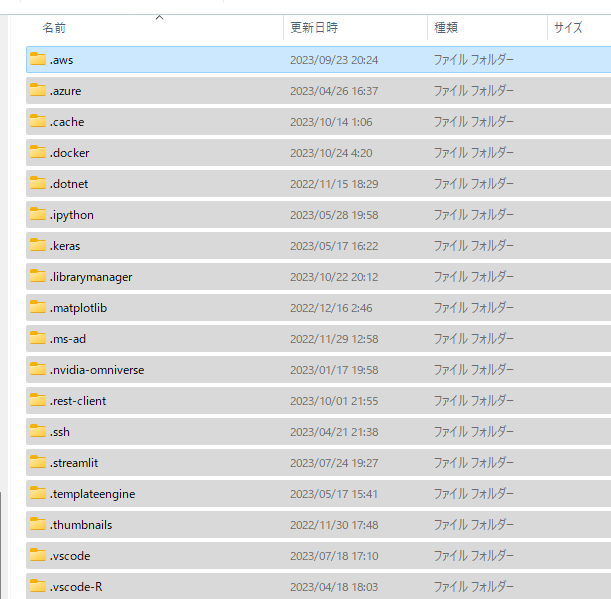Select the .aws folder name
The width and height of the screenshot is (611, 599).
point(61,60)
